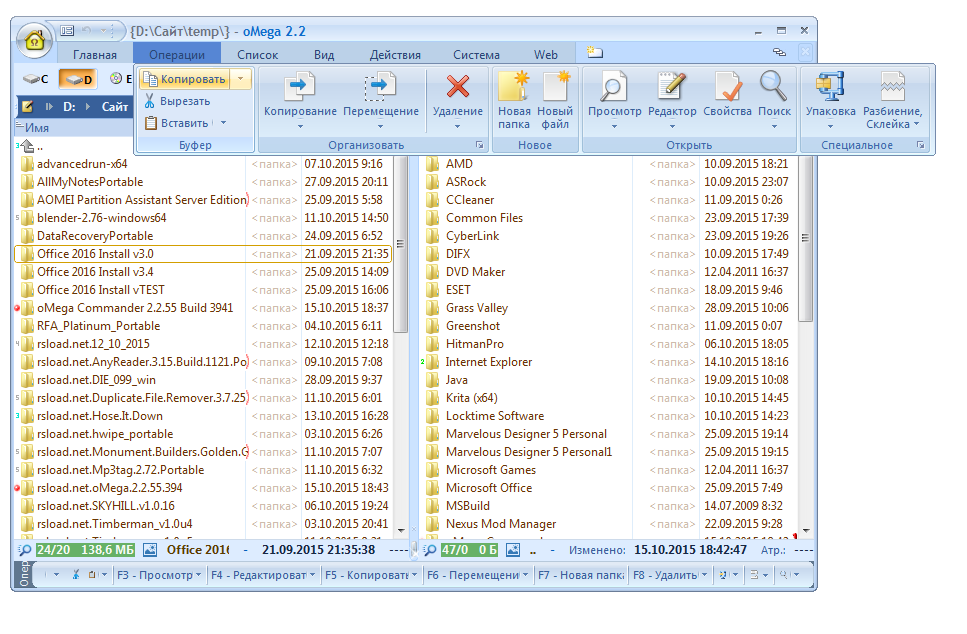
Task: Select drive D icon
Action: coord(79,79)
